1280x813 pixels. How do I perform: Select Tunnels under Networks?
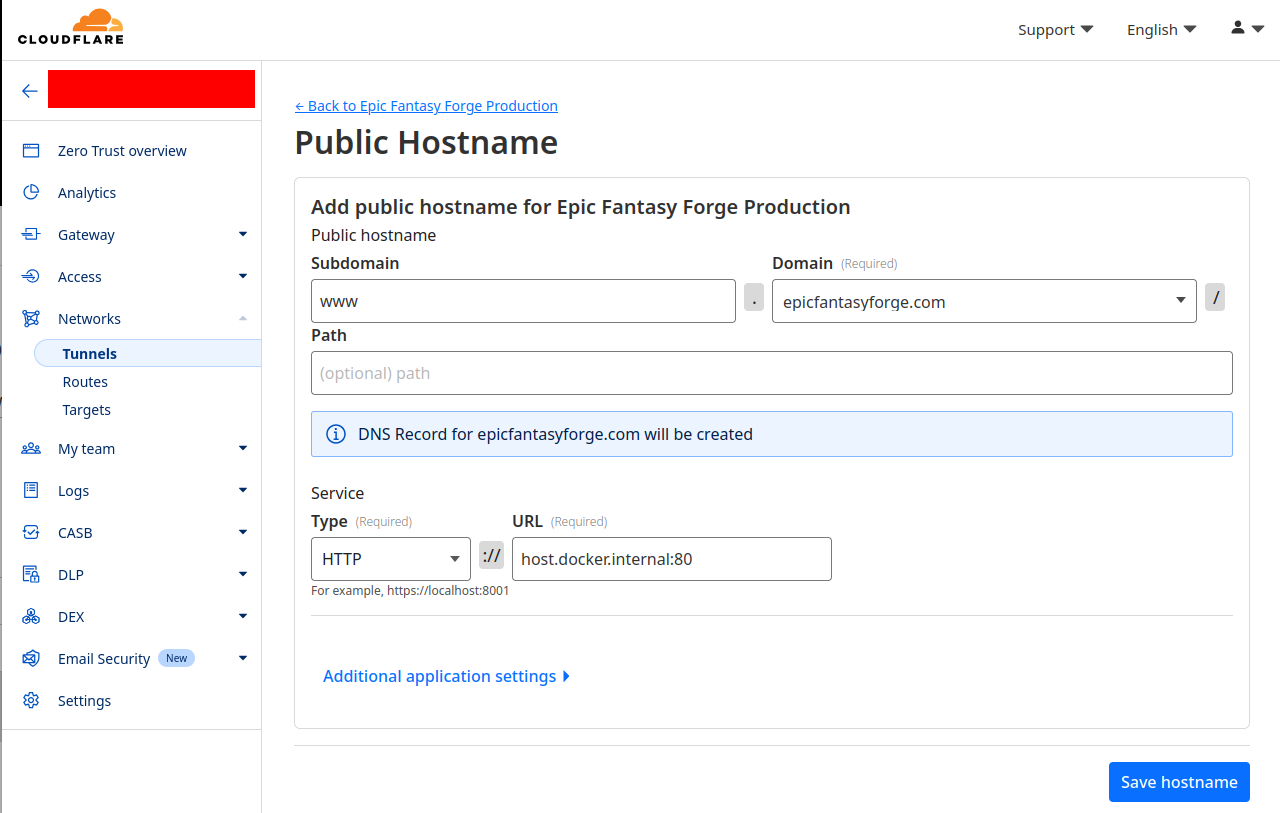tap(147, 354)
